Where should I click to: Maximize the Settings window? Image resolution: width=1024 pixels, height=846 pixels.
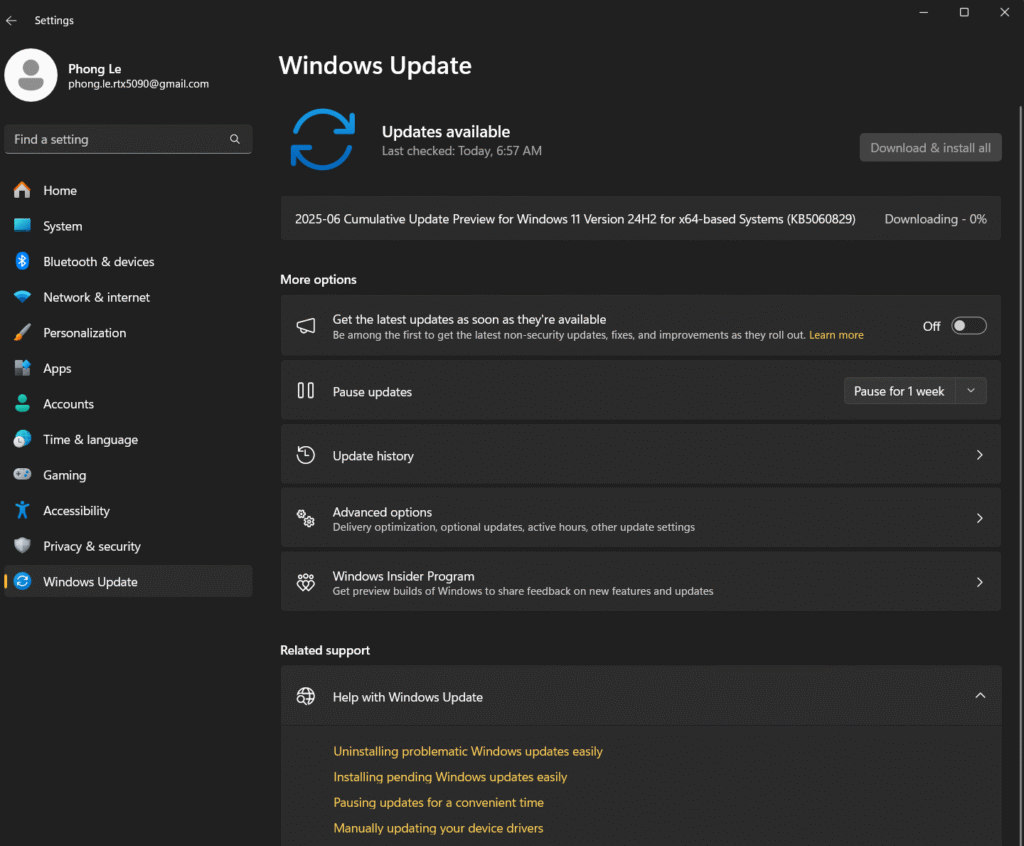coord(964,12)
